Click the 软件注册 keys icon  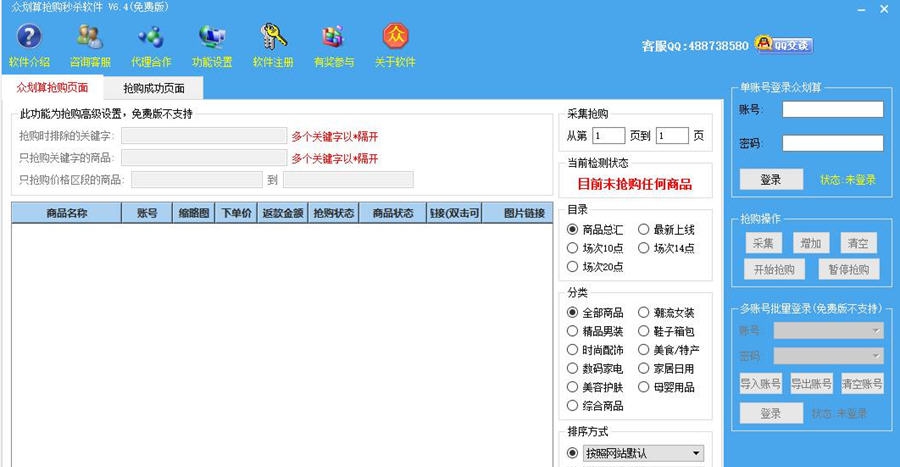[273, 37]
